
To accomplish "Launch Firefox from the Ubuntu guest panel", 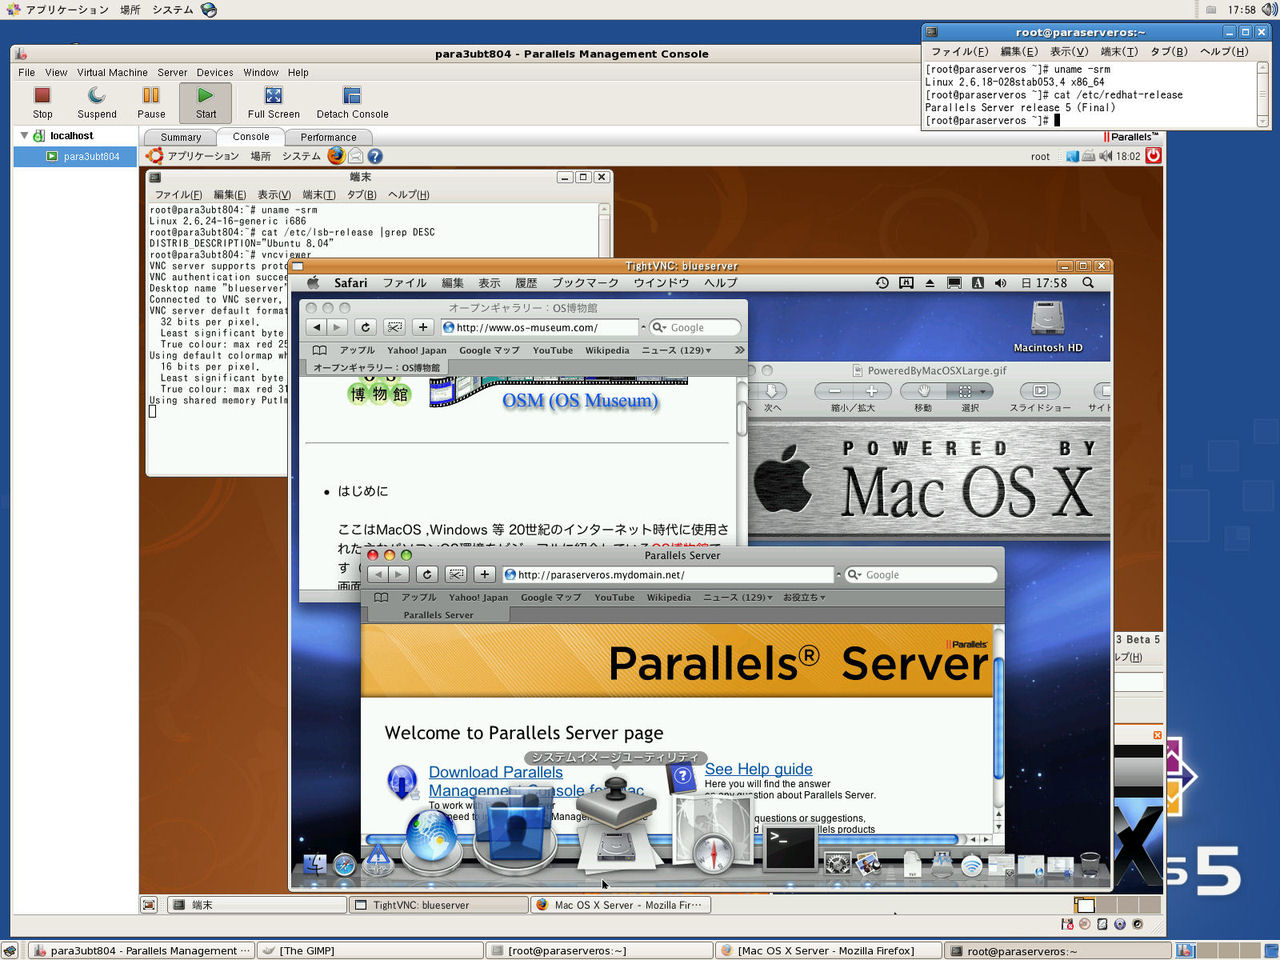I will (336, 156).
